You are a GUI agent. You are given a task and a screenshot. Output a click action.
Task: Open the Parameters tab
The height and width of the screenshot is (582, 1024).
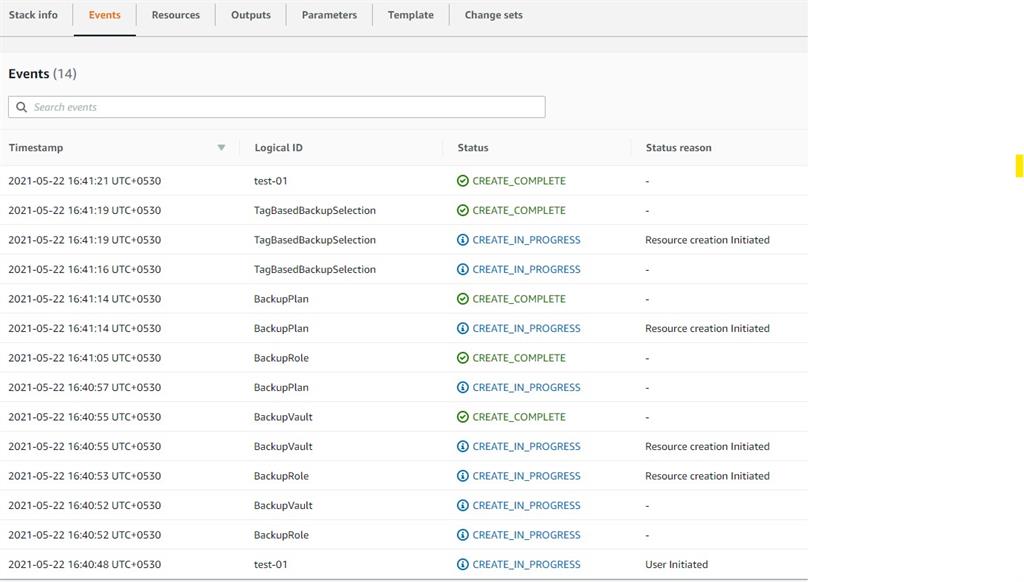[x=329, y=15]
